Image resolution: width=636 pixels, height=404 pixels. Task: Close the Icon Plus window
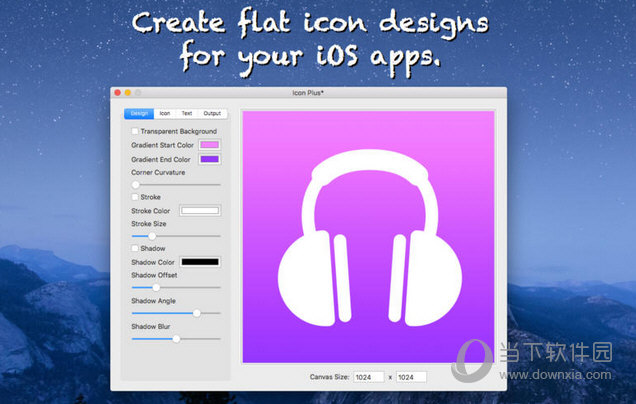pyautogui.click(x=118, y=93)
